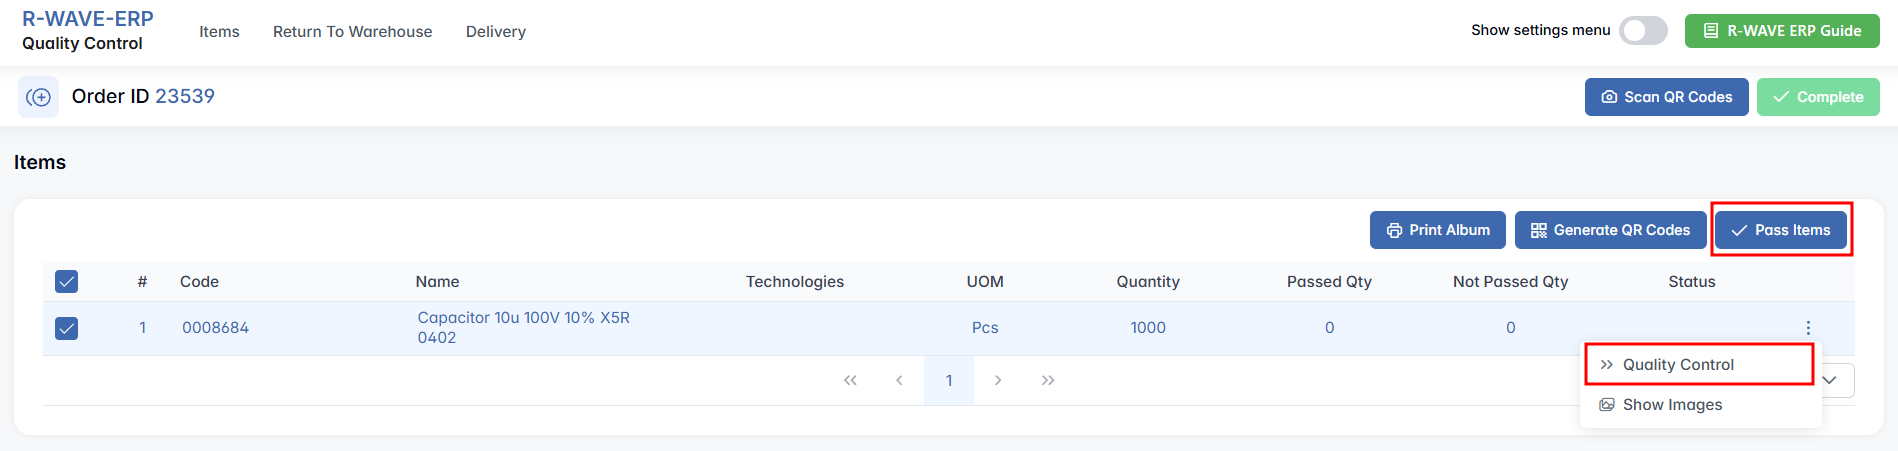The width and height of the screenshot is (1898, 451).
Task: Click Print Album button
Action: click(x=1437, y=230)
